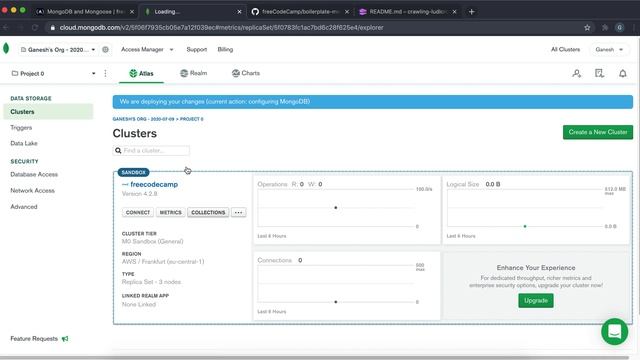This screenshot has width=640, height=360.
Task: Open the browser extensions puzzle icon
Action: 605,27
